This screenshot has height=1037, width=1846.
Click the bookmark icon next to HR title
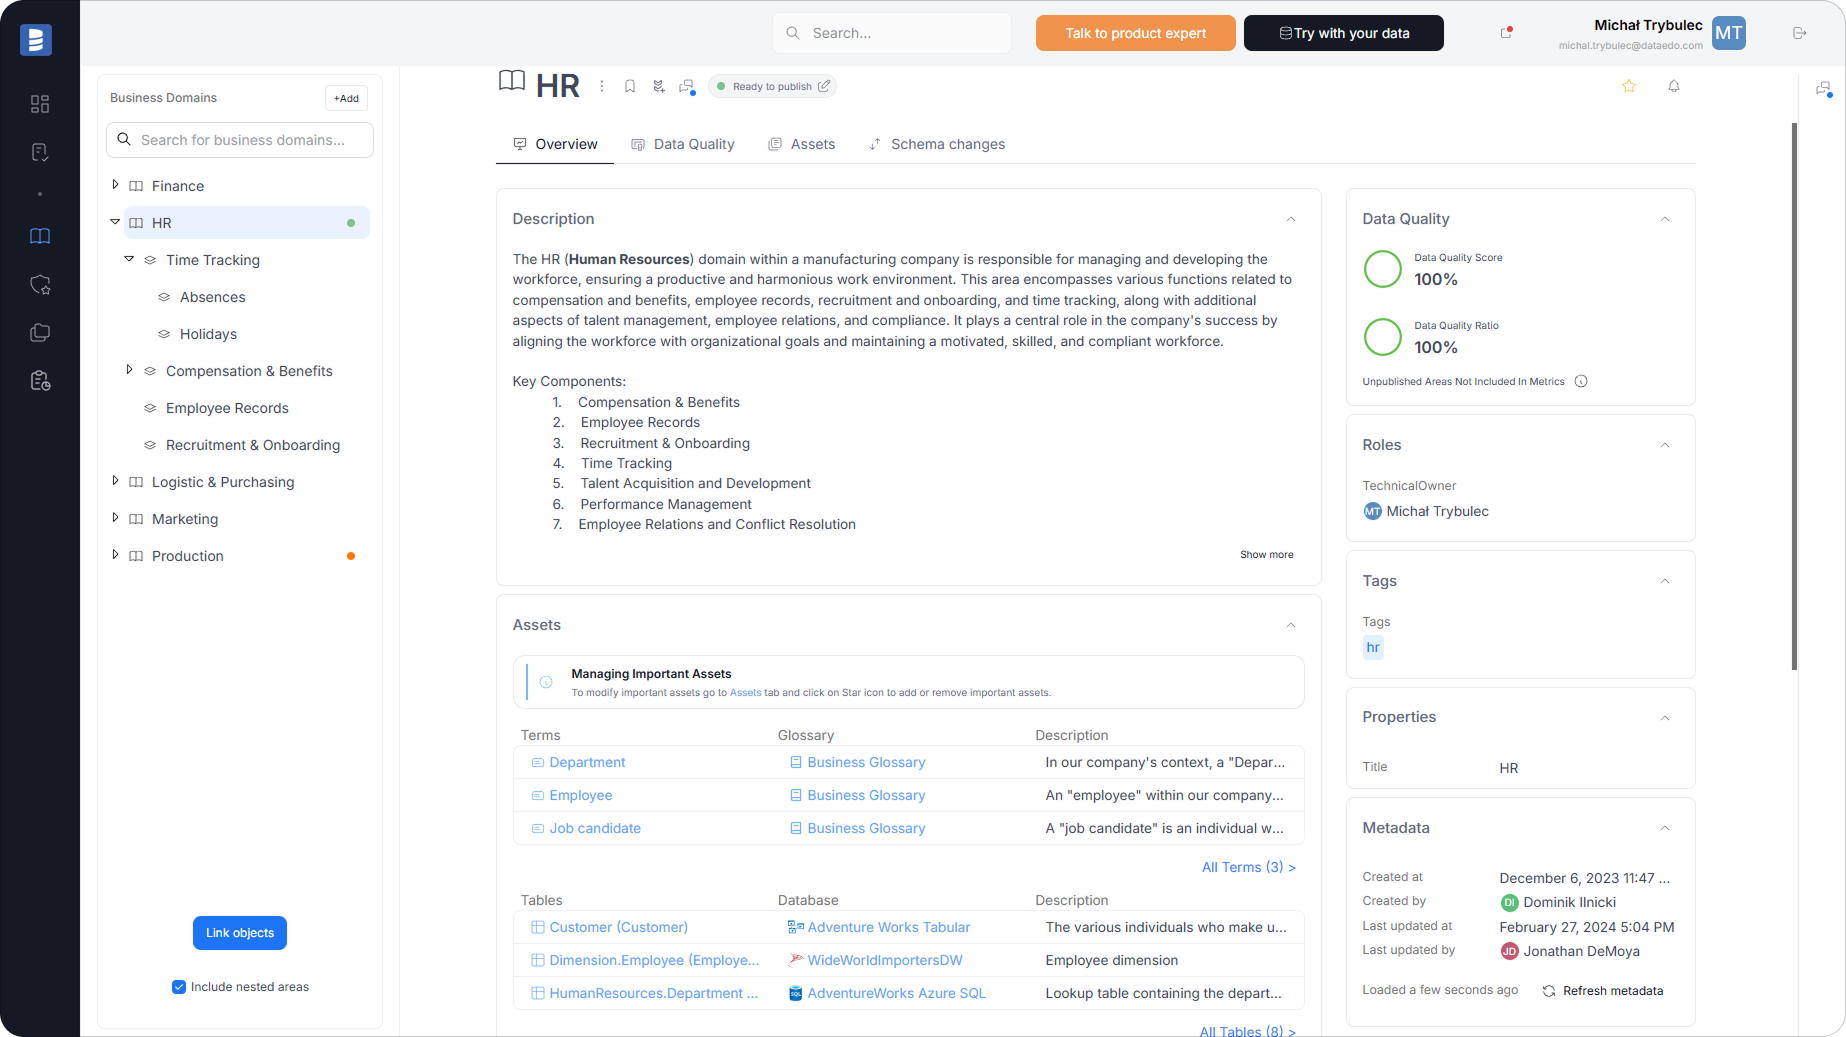[630, 86]
